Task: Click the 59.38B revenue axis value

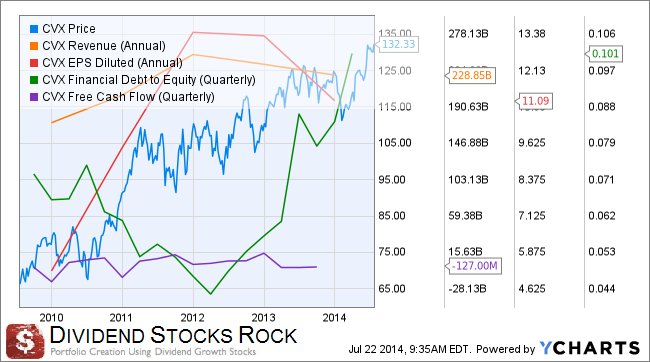Action: tap(465, 216)
